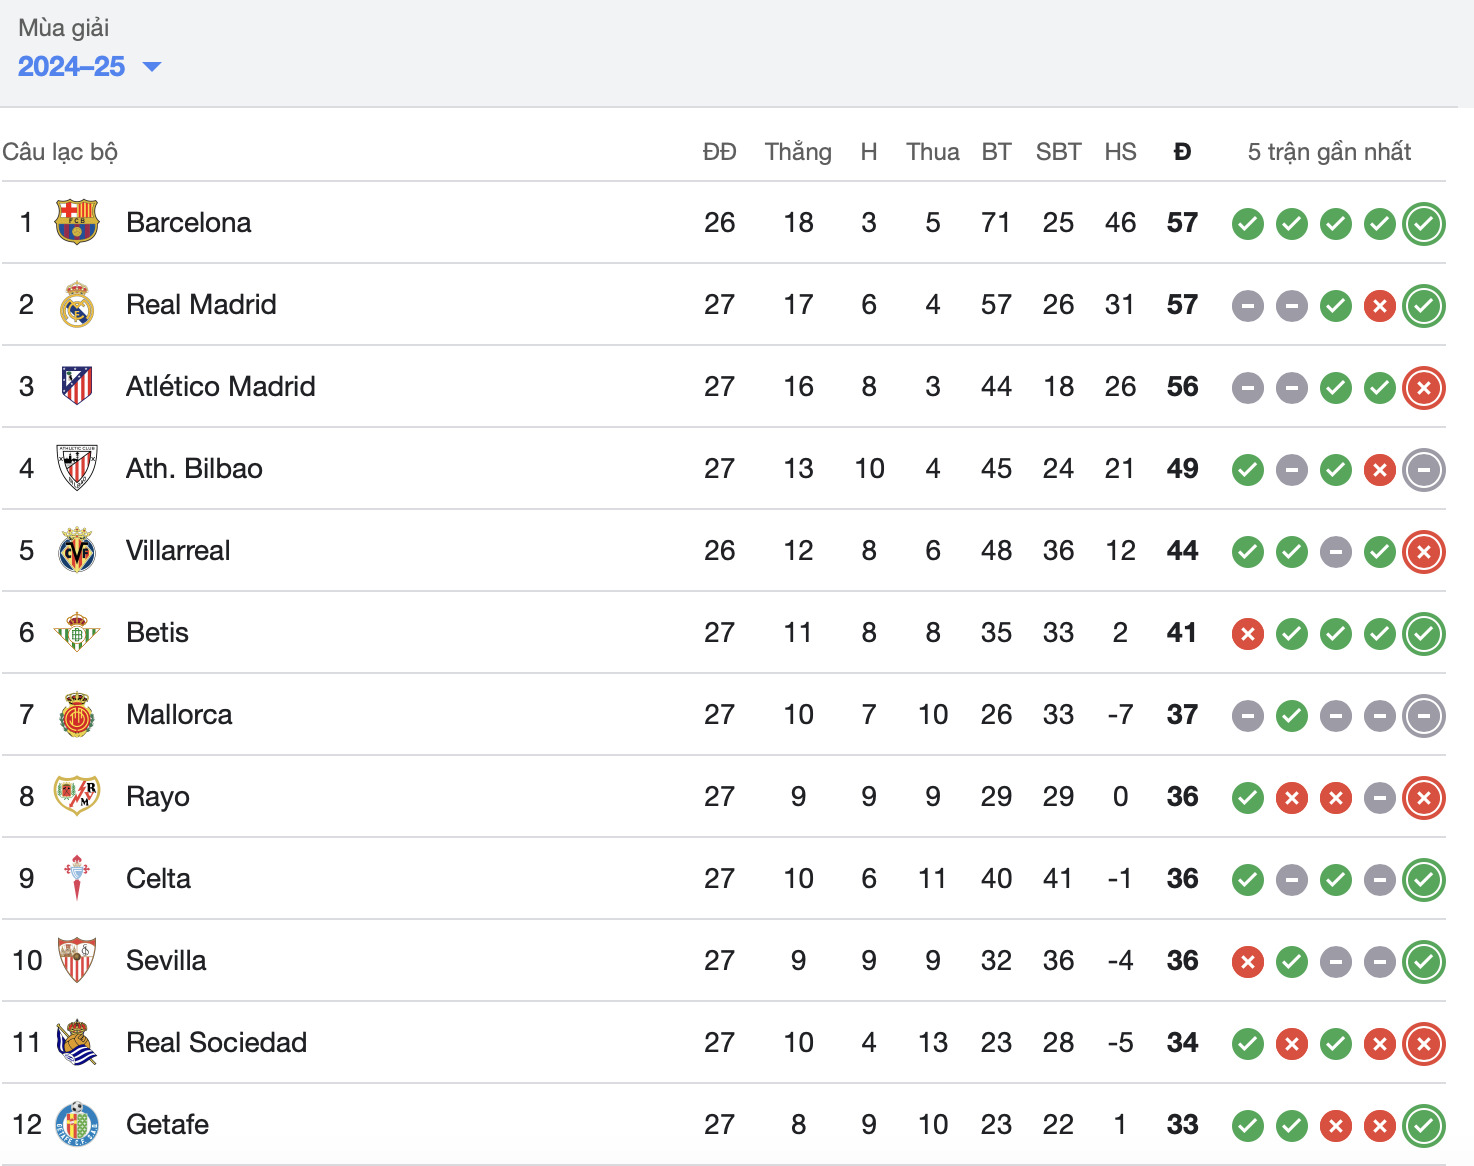Click the Ath. Bilbao team name

pyautogui.click(x=194, y=469)
